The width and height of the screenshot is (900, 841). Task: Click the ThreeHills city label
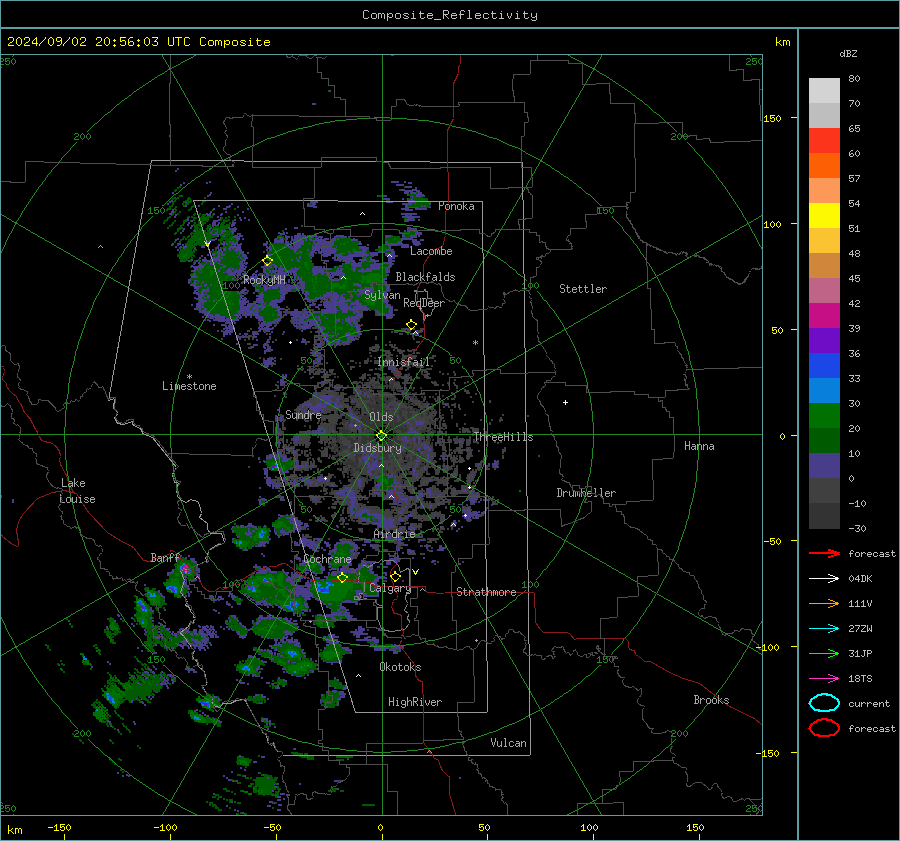(503, 437)
